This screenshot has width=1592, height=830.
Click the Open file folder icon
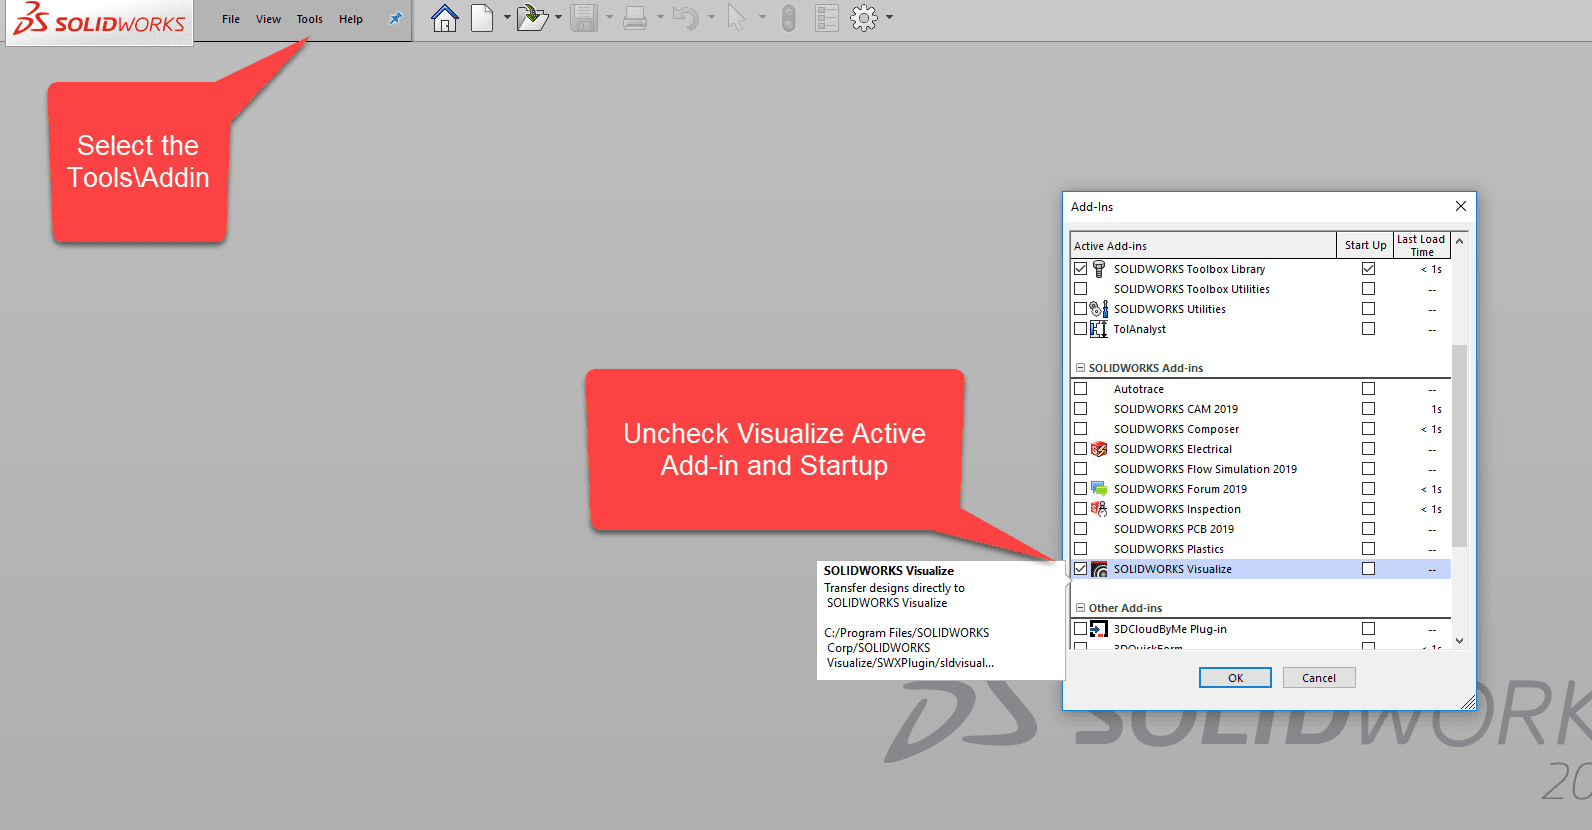(531, 18)
